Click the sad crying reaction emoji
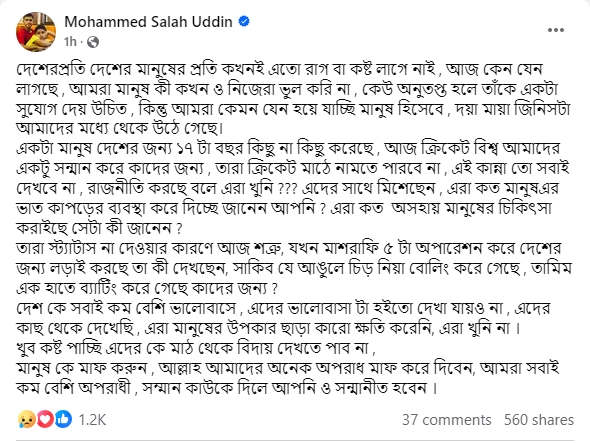 (x=26, y=419)
